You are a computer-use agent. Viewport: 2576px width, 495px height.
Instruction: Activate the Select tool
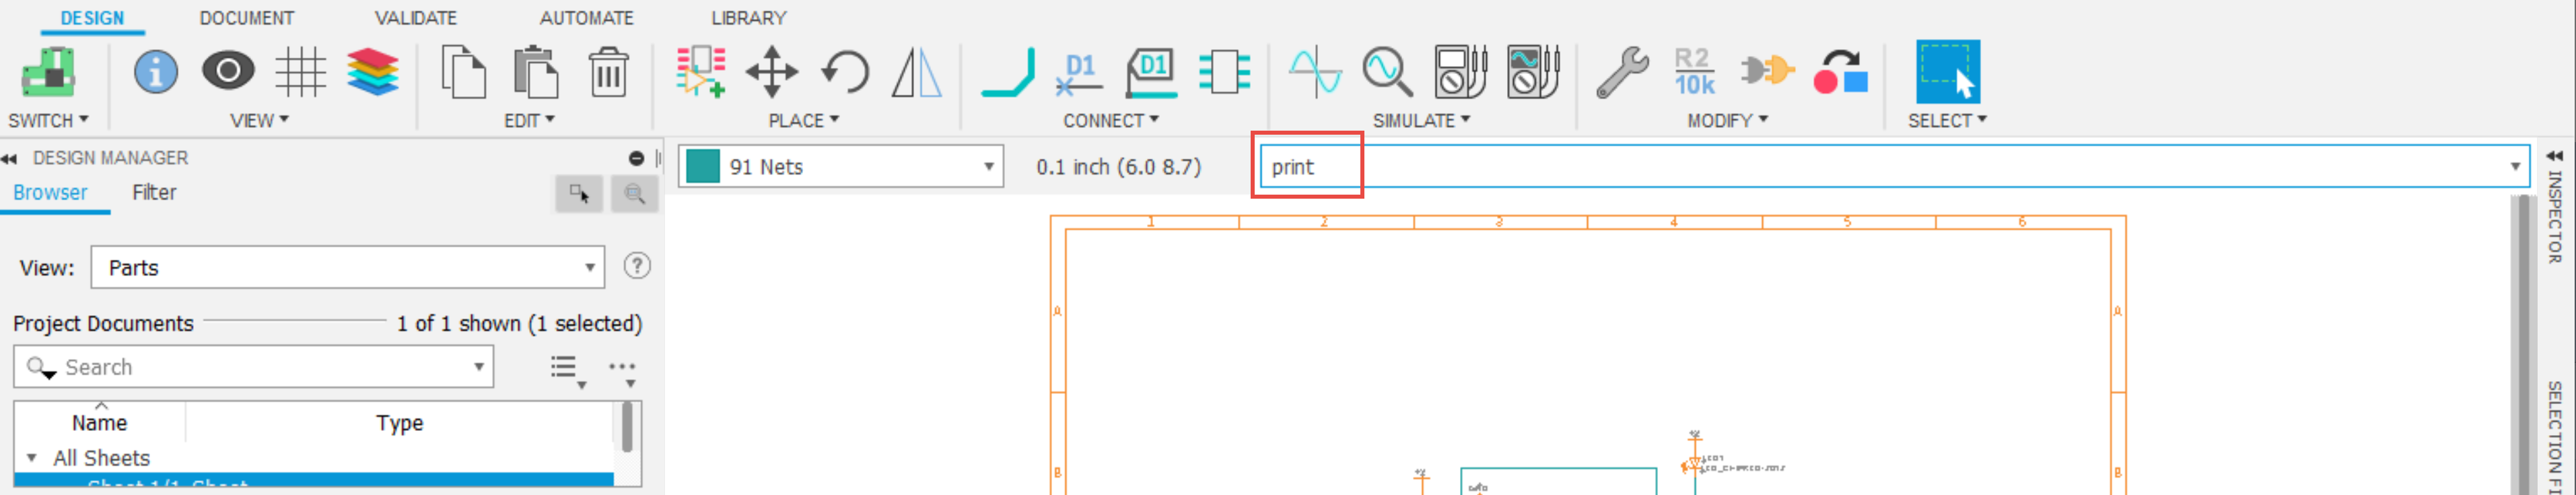coord(1948,72)
